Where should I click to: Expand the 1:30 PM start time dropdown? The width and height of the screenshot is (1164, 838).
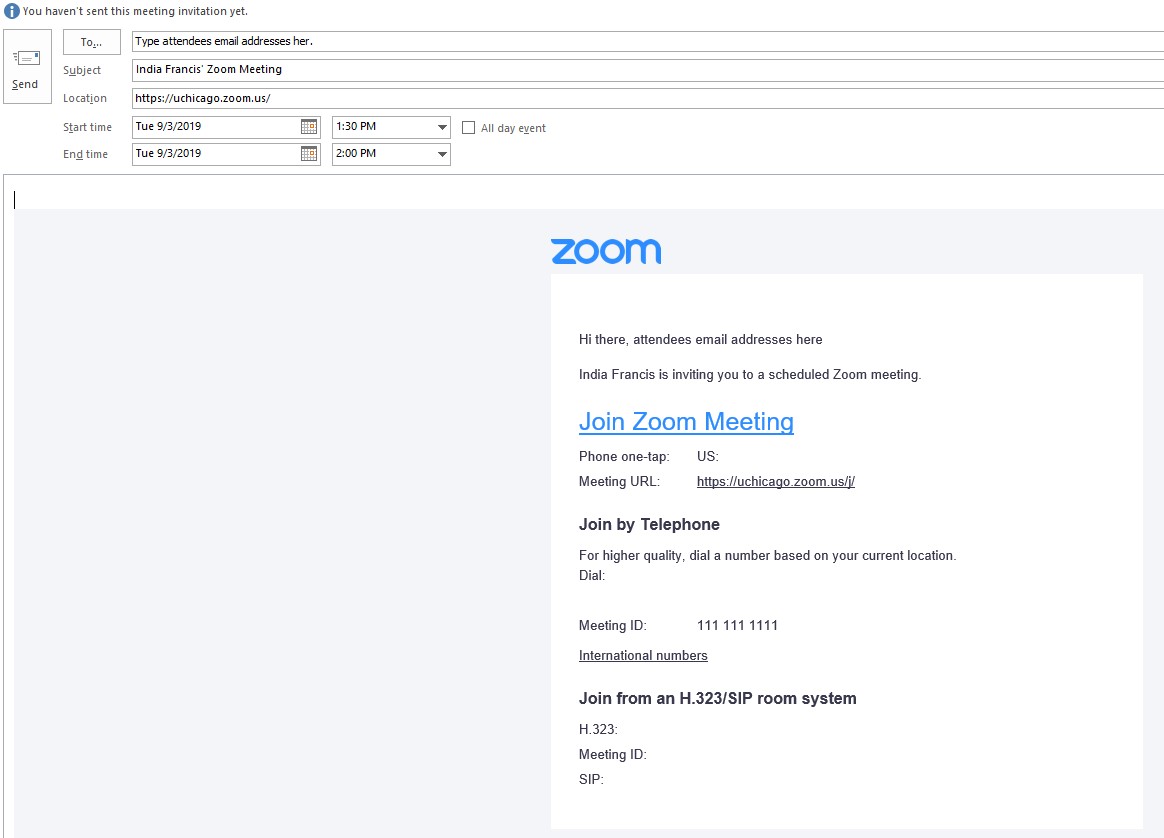pyautogui.click(x=442, y=127)
